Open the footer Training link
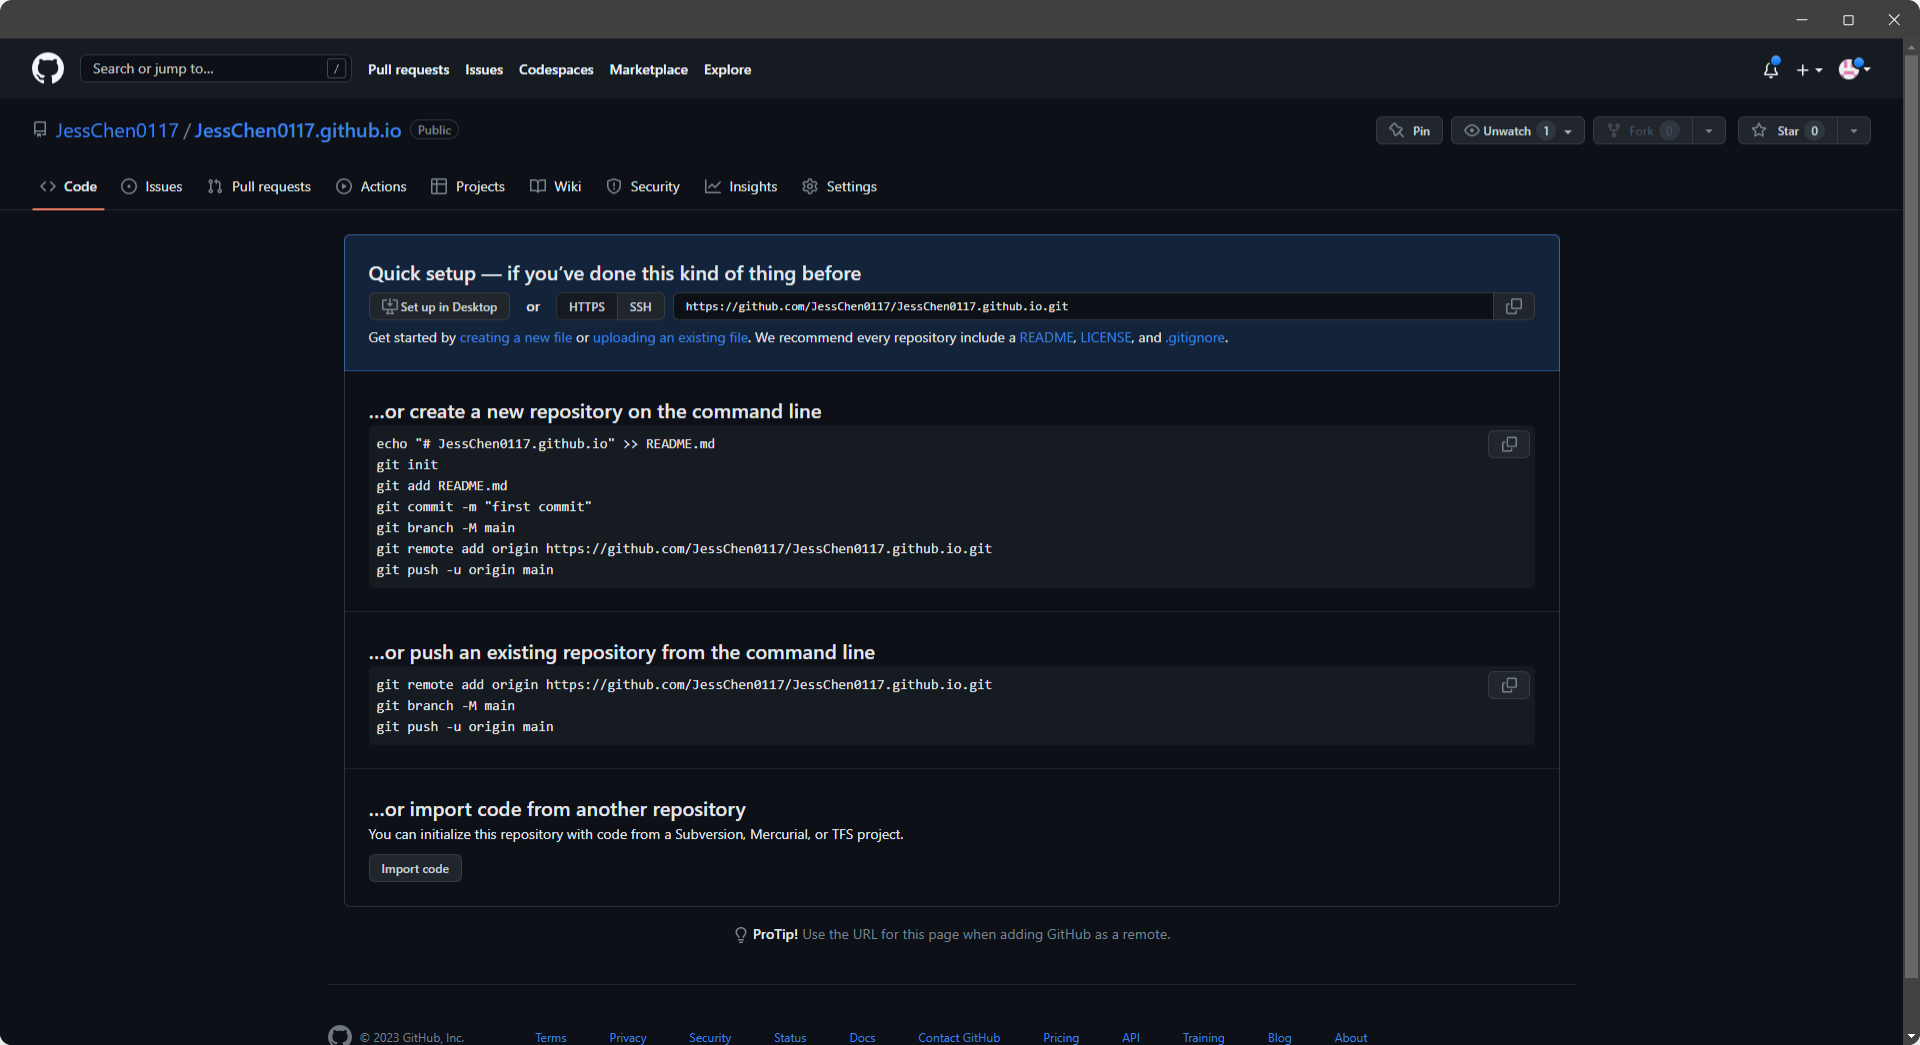 (x=1203, y=1038)
